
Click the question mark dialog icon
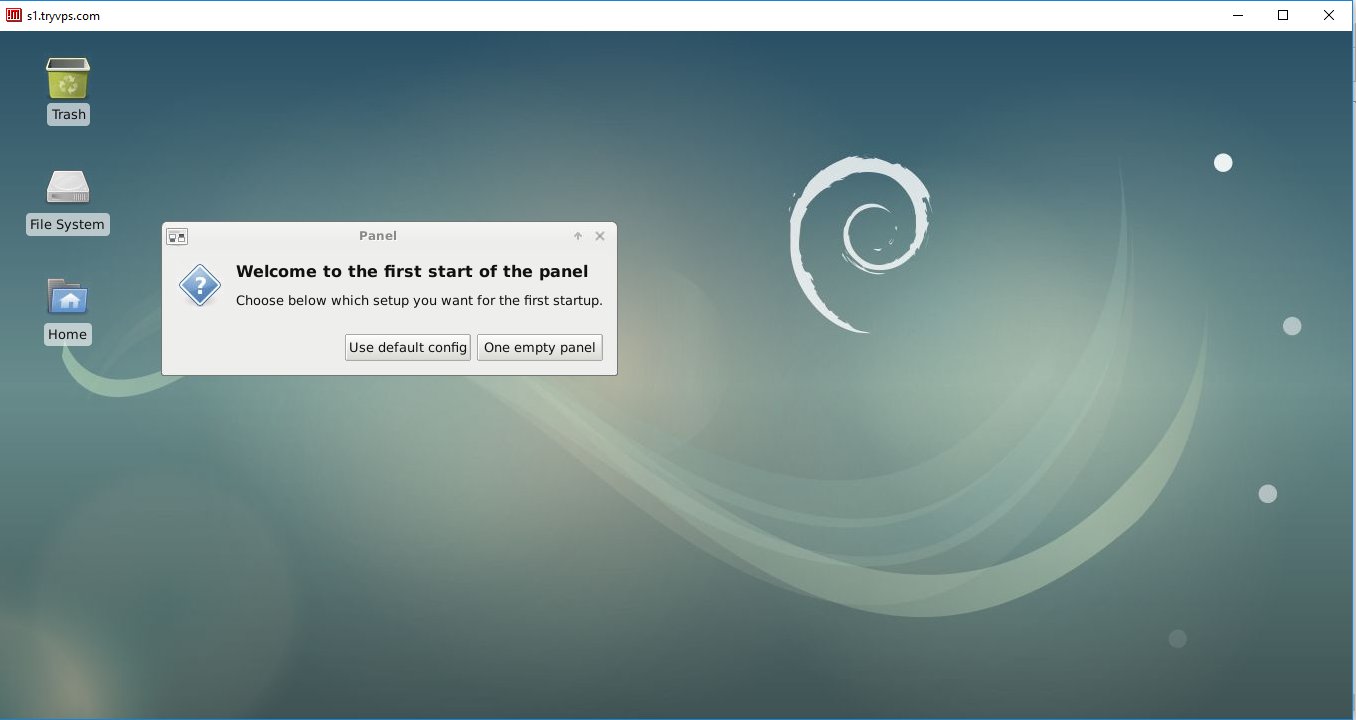coord(200,286)
